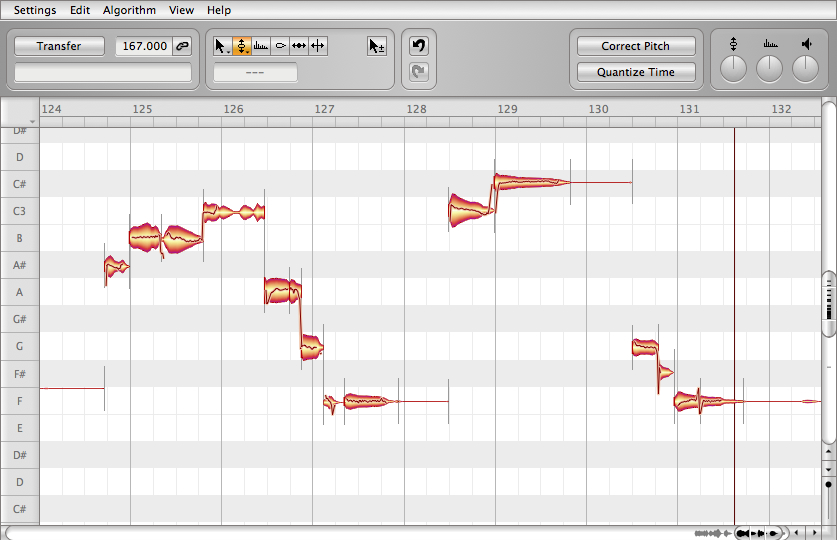Click the tempo field showing 167.000
837x540 pixels.
(x=144, y=46)
